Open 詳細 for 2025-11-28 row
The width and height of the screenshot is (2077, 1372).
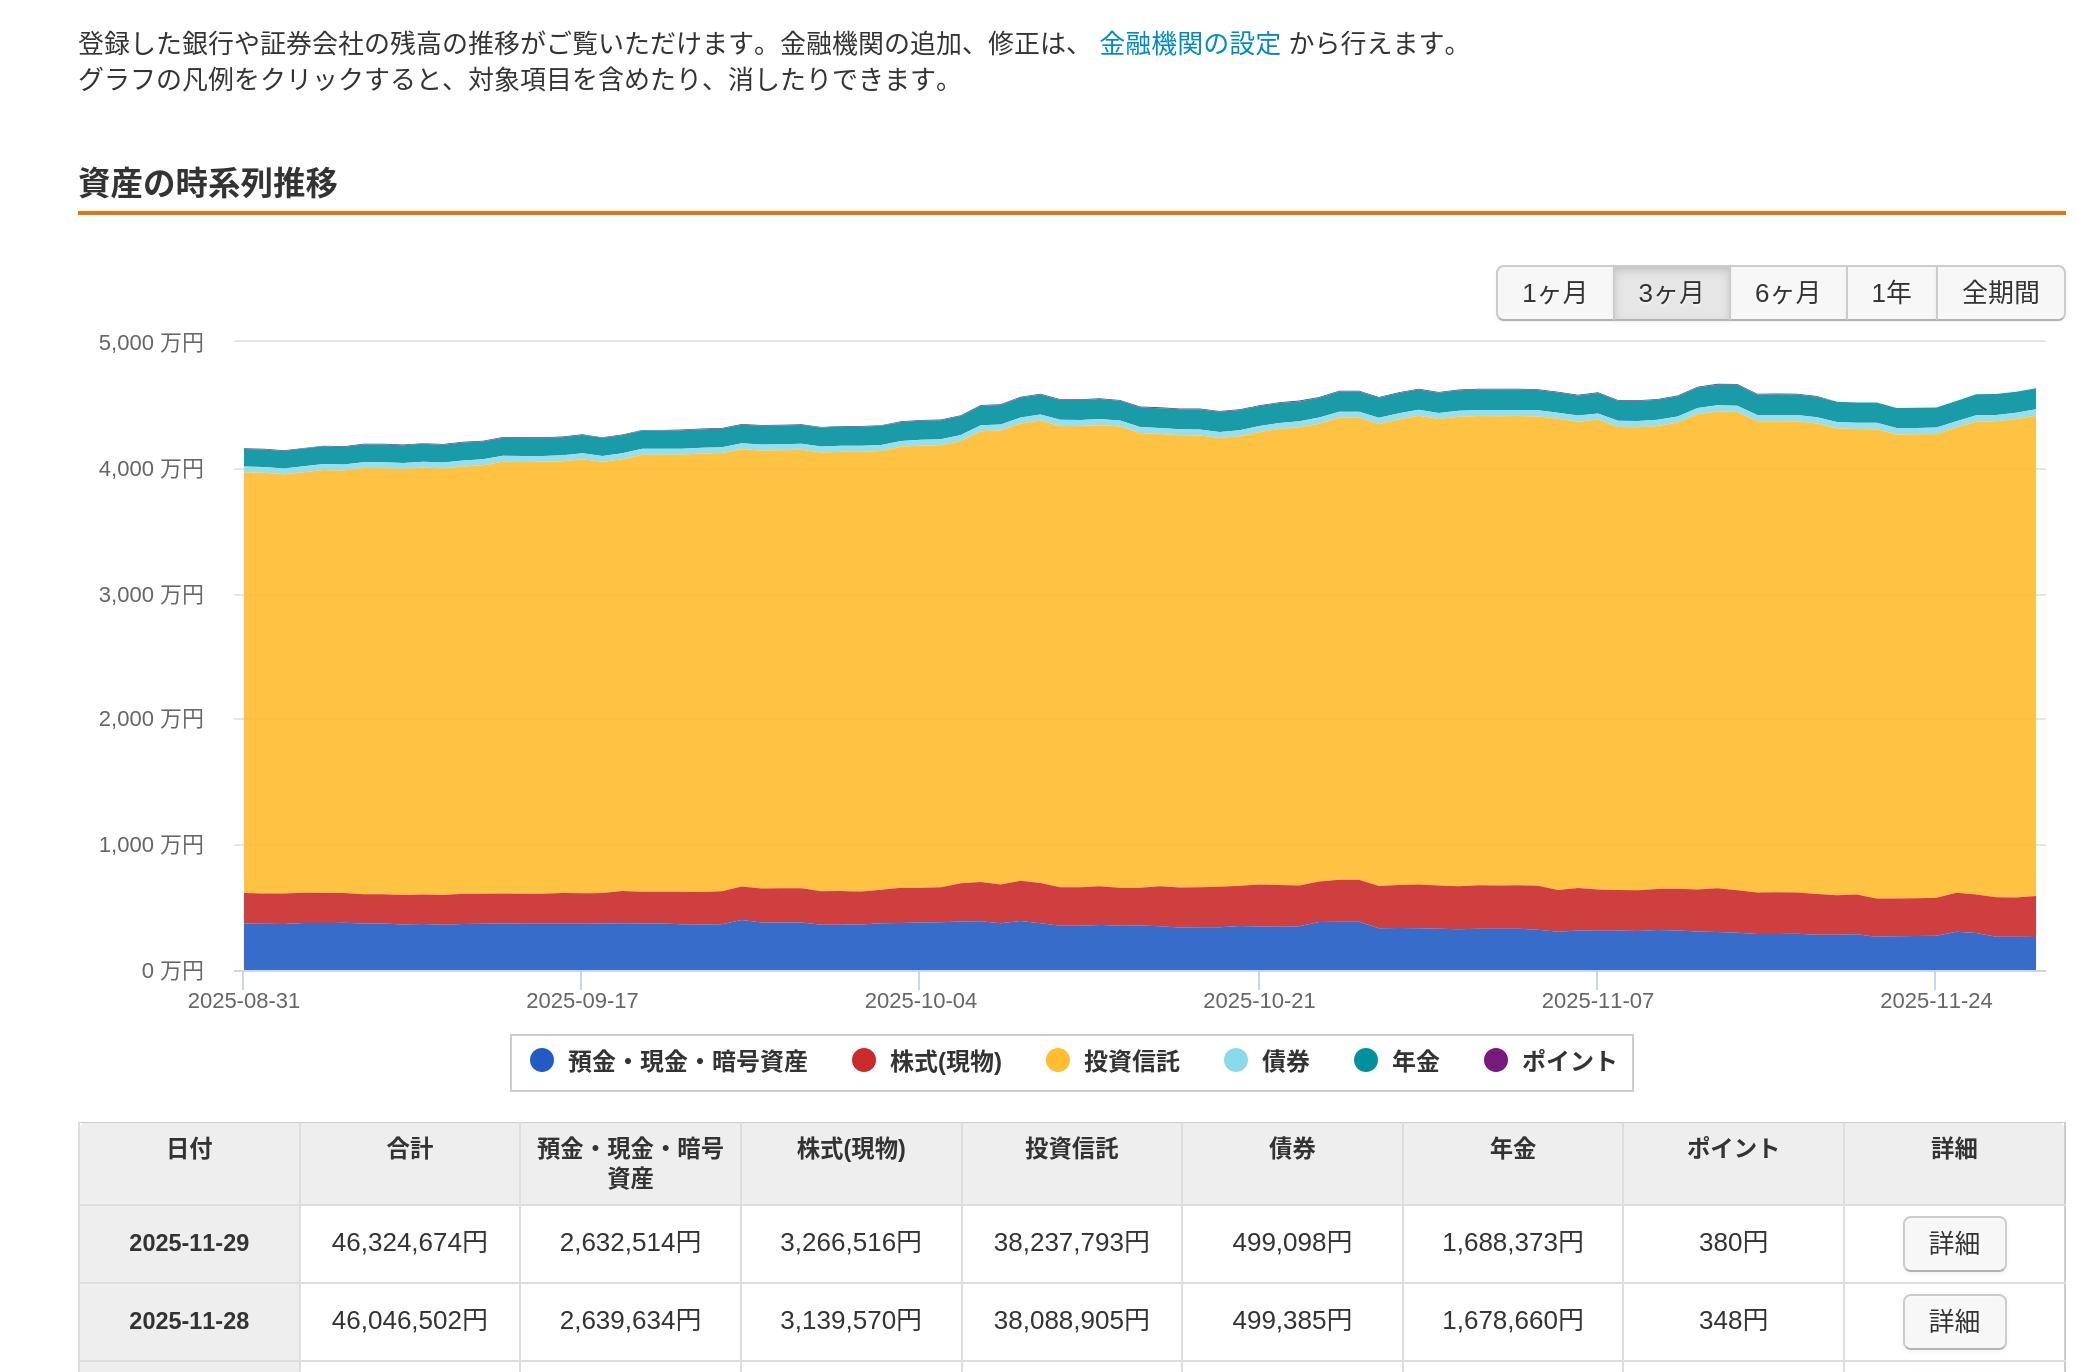tap(1953, 1321)
